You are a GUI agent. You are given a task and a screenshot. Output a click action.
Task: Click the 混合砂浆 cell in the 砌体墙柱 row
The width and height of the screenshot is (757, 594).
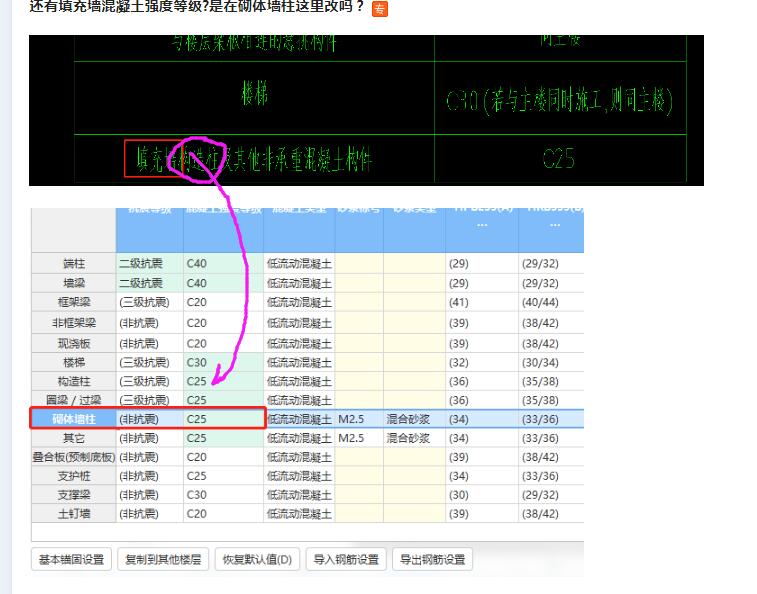414,419
